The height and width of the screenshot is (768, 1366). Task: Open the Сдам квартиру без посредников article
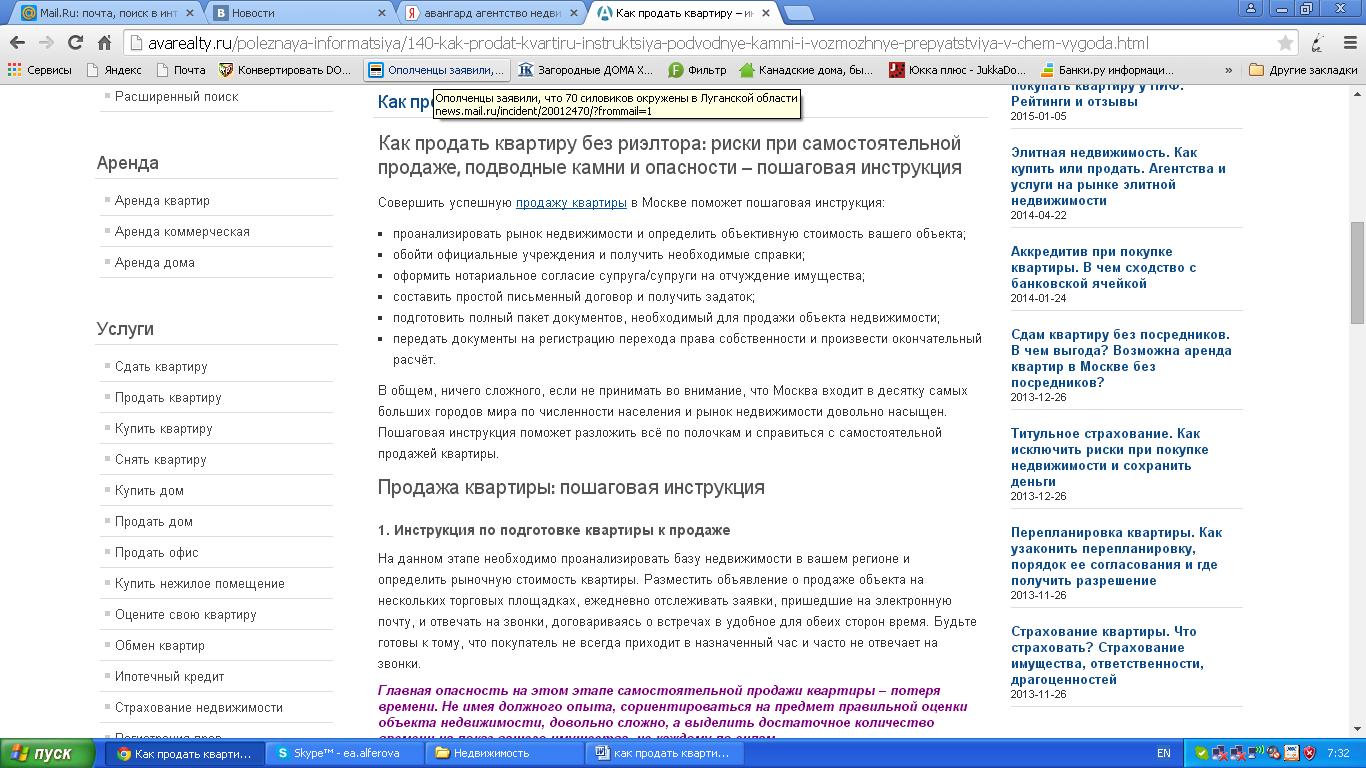click(x=1121, y=358)
